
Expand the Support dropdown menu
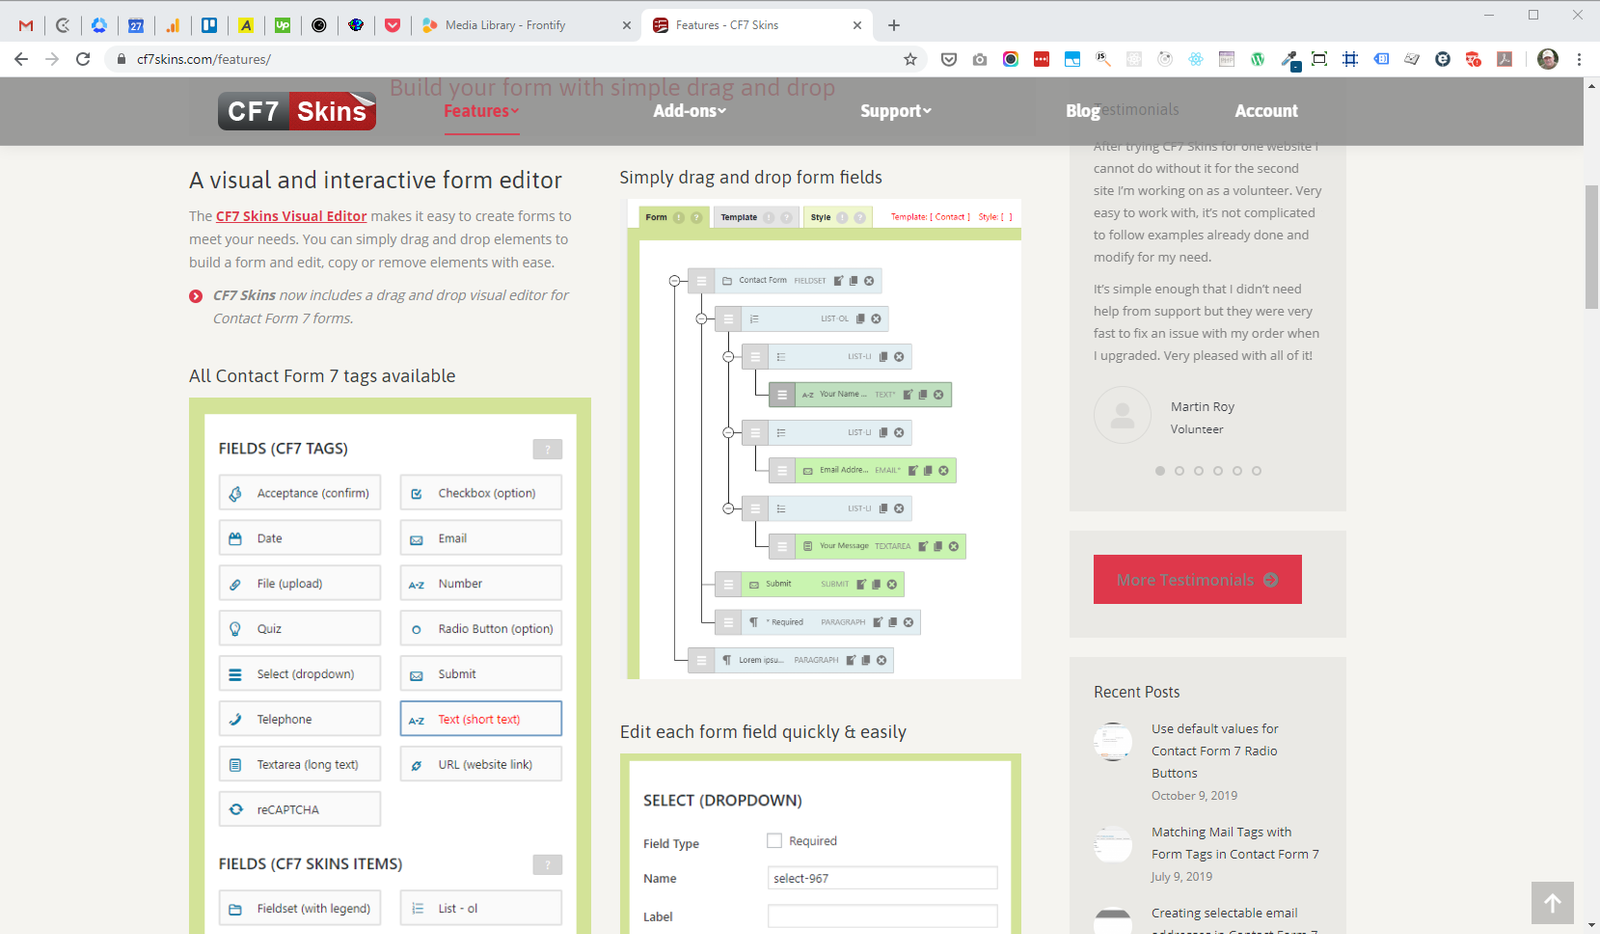click(x=895, y=111)
